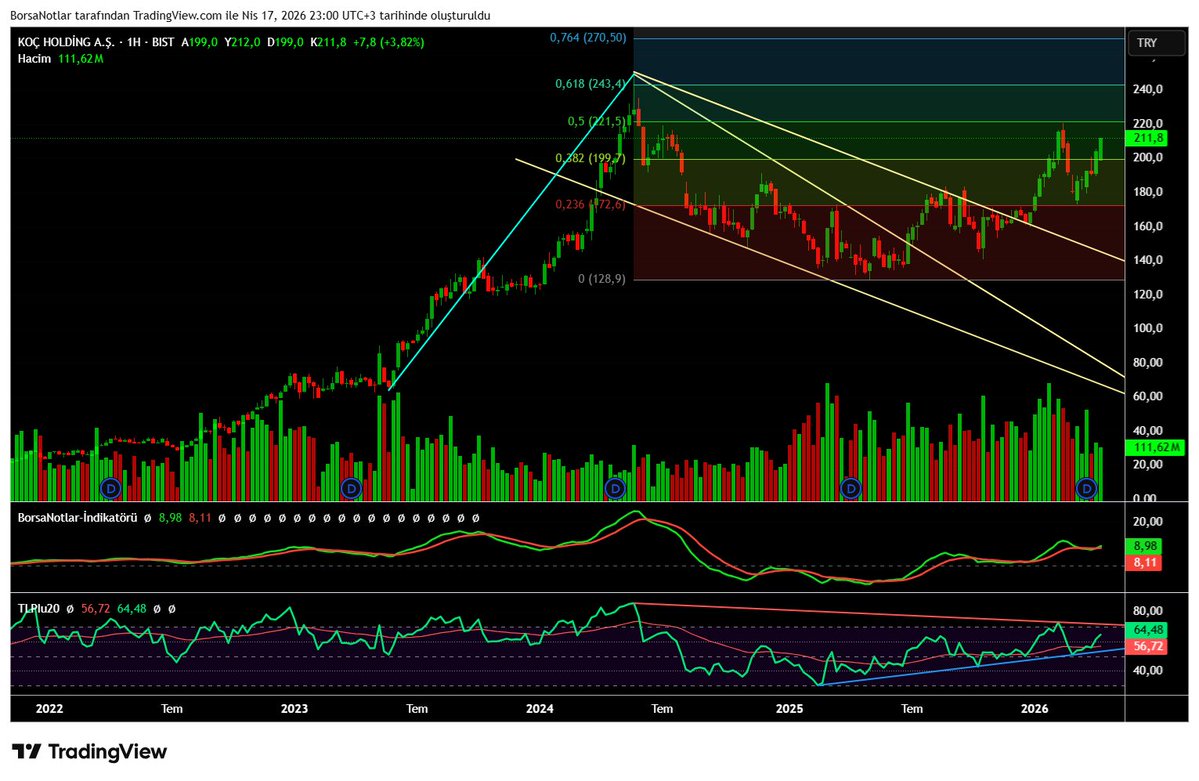Click the BorsaNotlar tarafından TradingView.com header caption

point(250,15)
